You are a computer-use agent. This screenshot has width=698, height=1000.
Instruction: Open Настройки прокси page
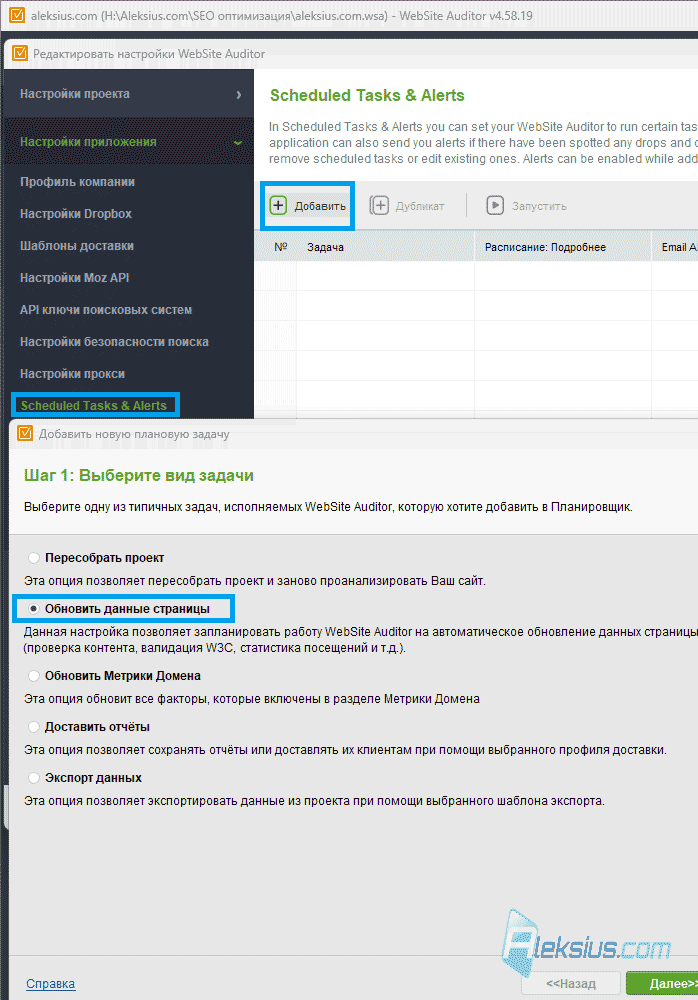(x=72, y=374)
